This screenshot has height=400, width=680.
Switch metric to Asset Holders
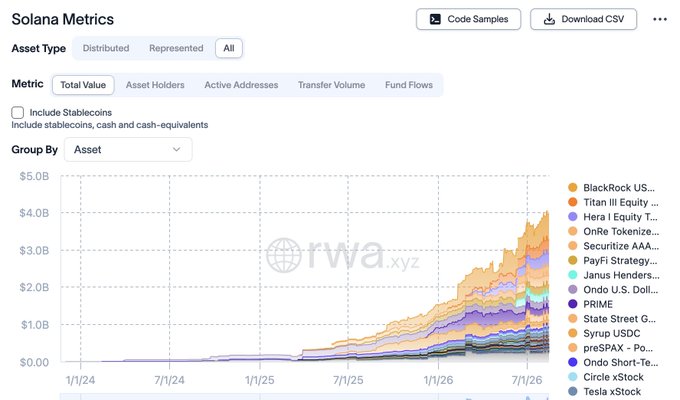[x=155, y=85]
